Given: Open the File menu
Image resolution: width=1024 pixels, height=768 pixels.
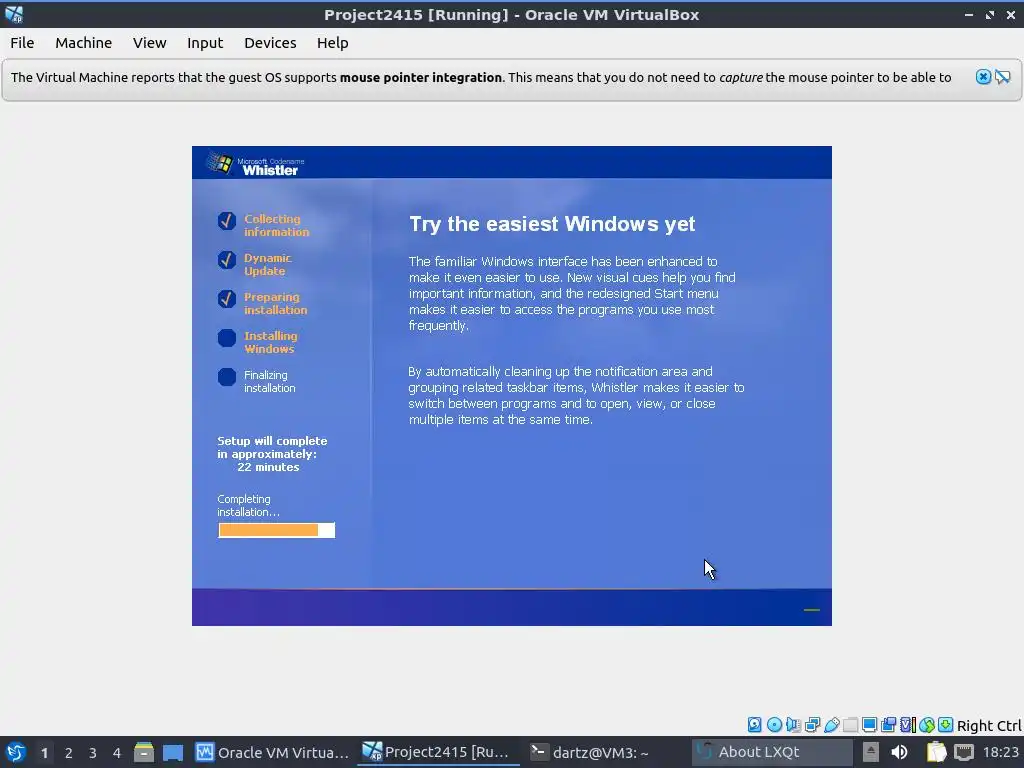Looking at the screenshot, I should pos(22,42).
